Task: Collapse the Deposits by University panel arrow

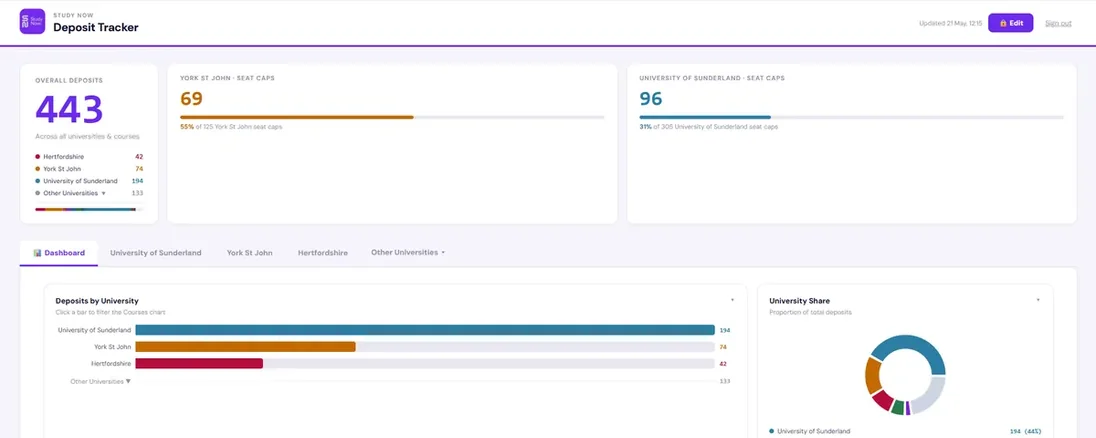Action: point(733,300)
